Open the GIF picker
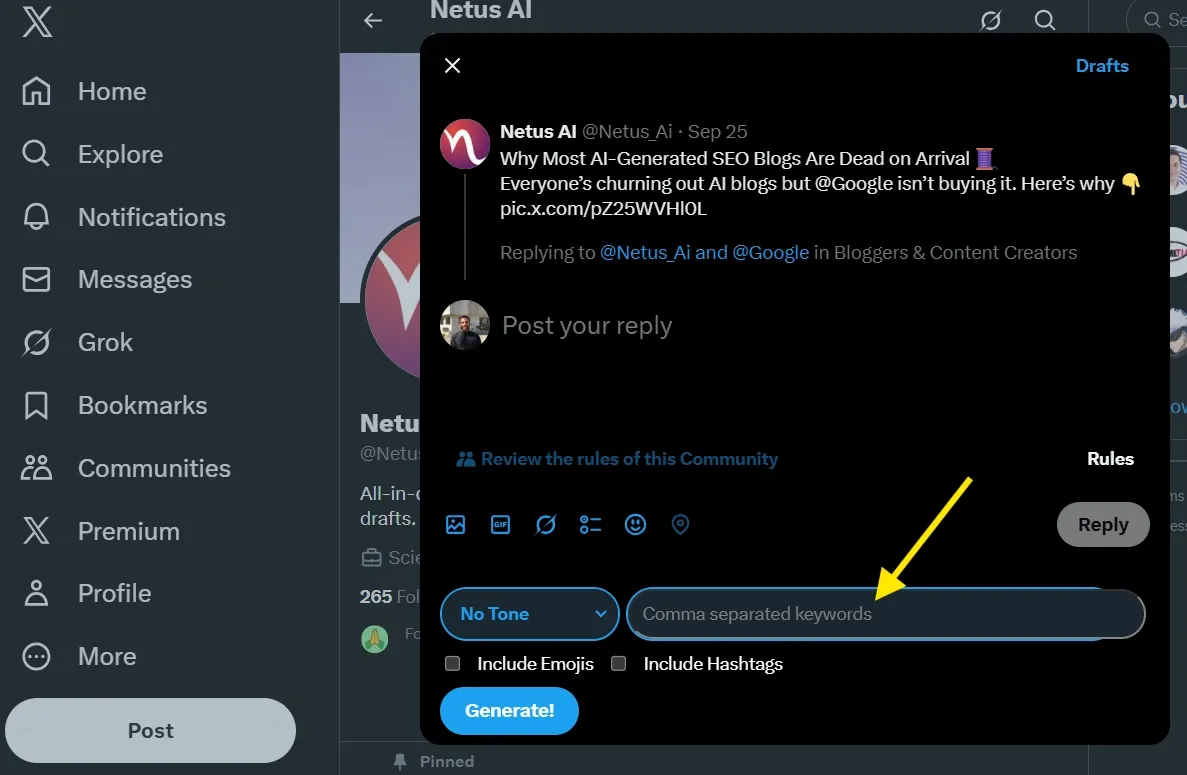This screenshot has height=775, width=1187. 500,524
